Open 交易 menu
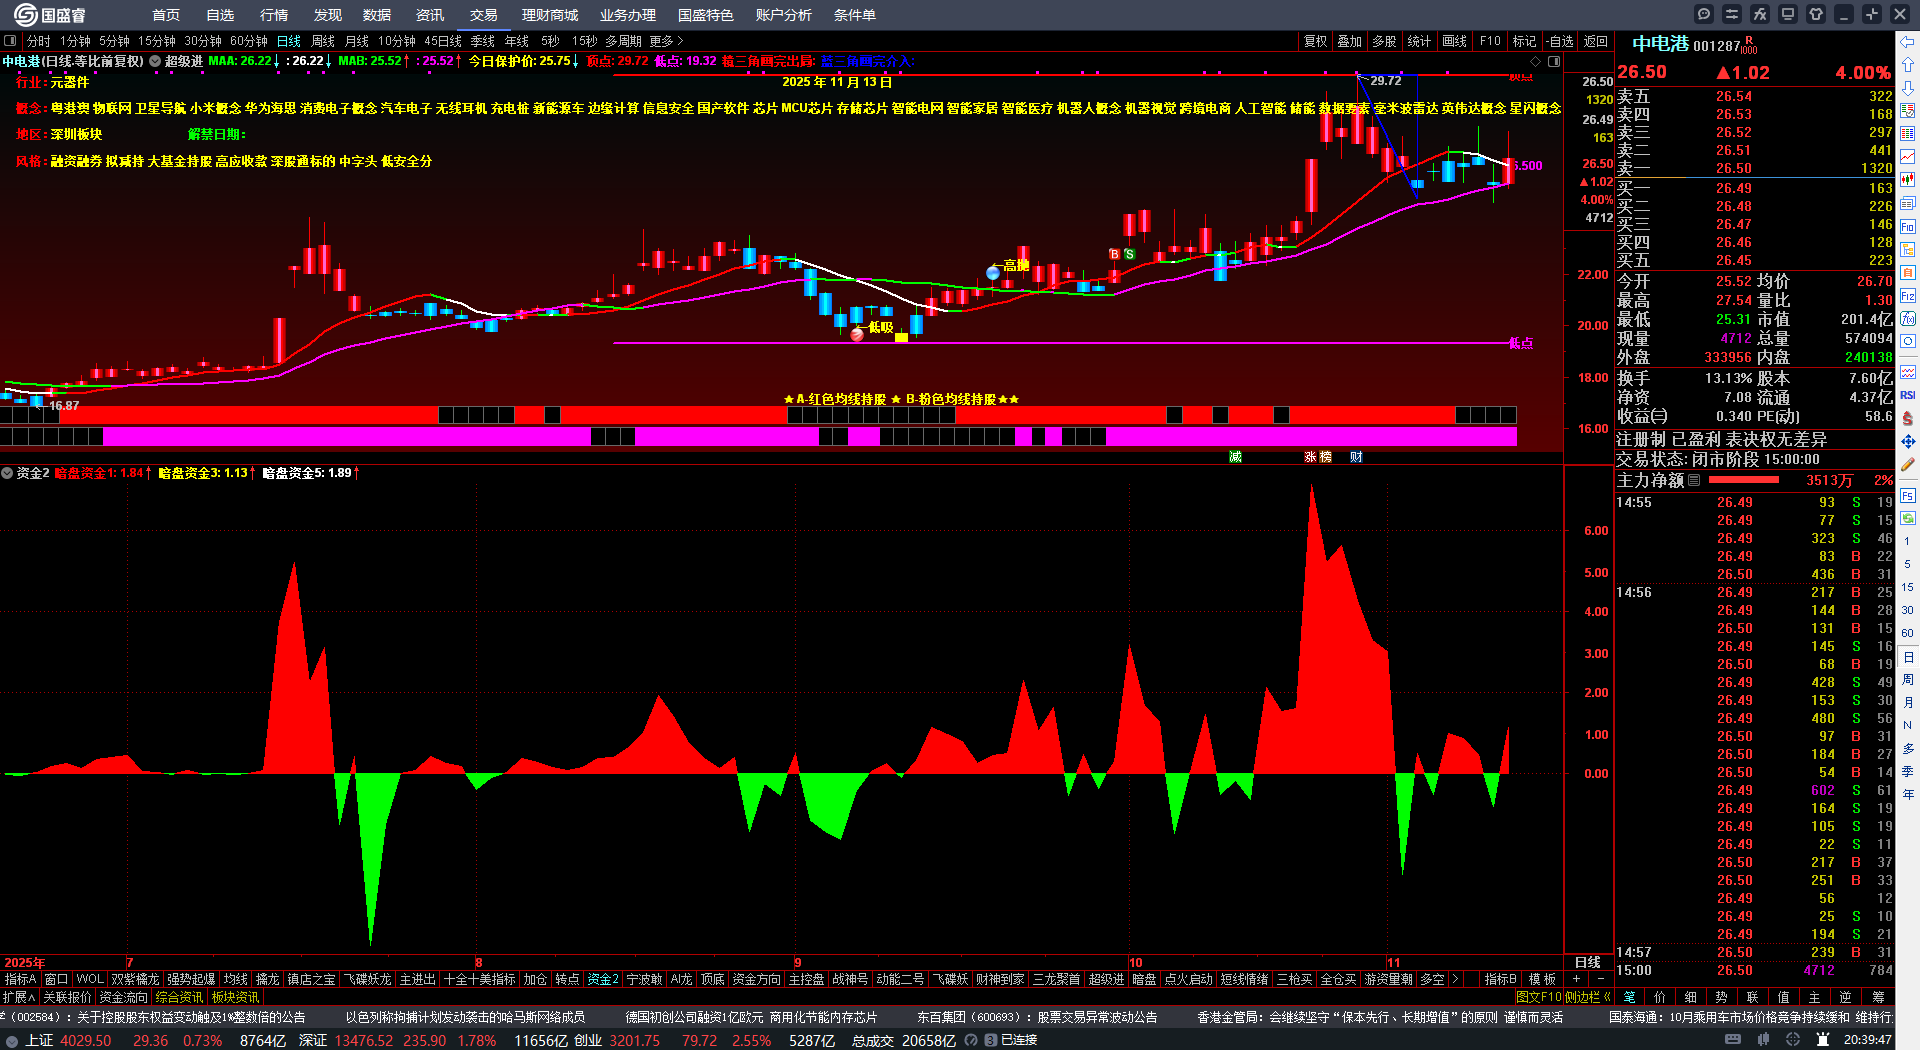1920x1050 pixels. tap(484, 15)
